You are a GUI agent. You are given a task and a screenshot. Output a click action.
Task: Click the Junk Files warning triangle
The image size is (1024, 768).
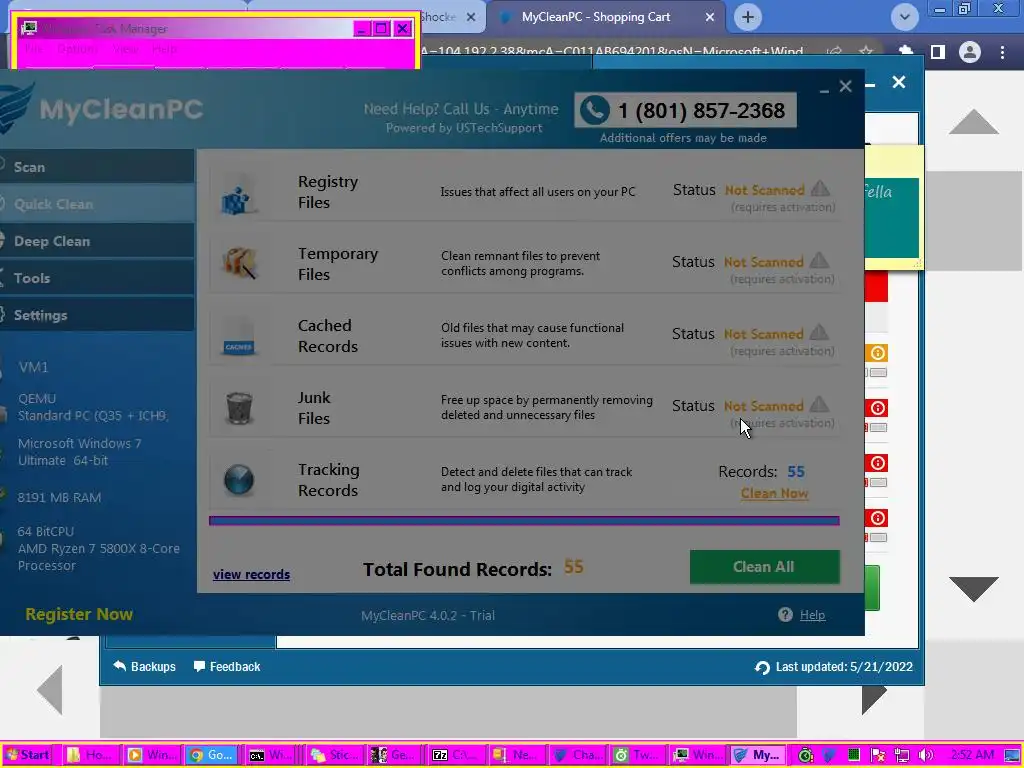(x=820, y=405)
